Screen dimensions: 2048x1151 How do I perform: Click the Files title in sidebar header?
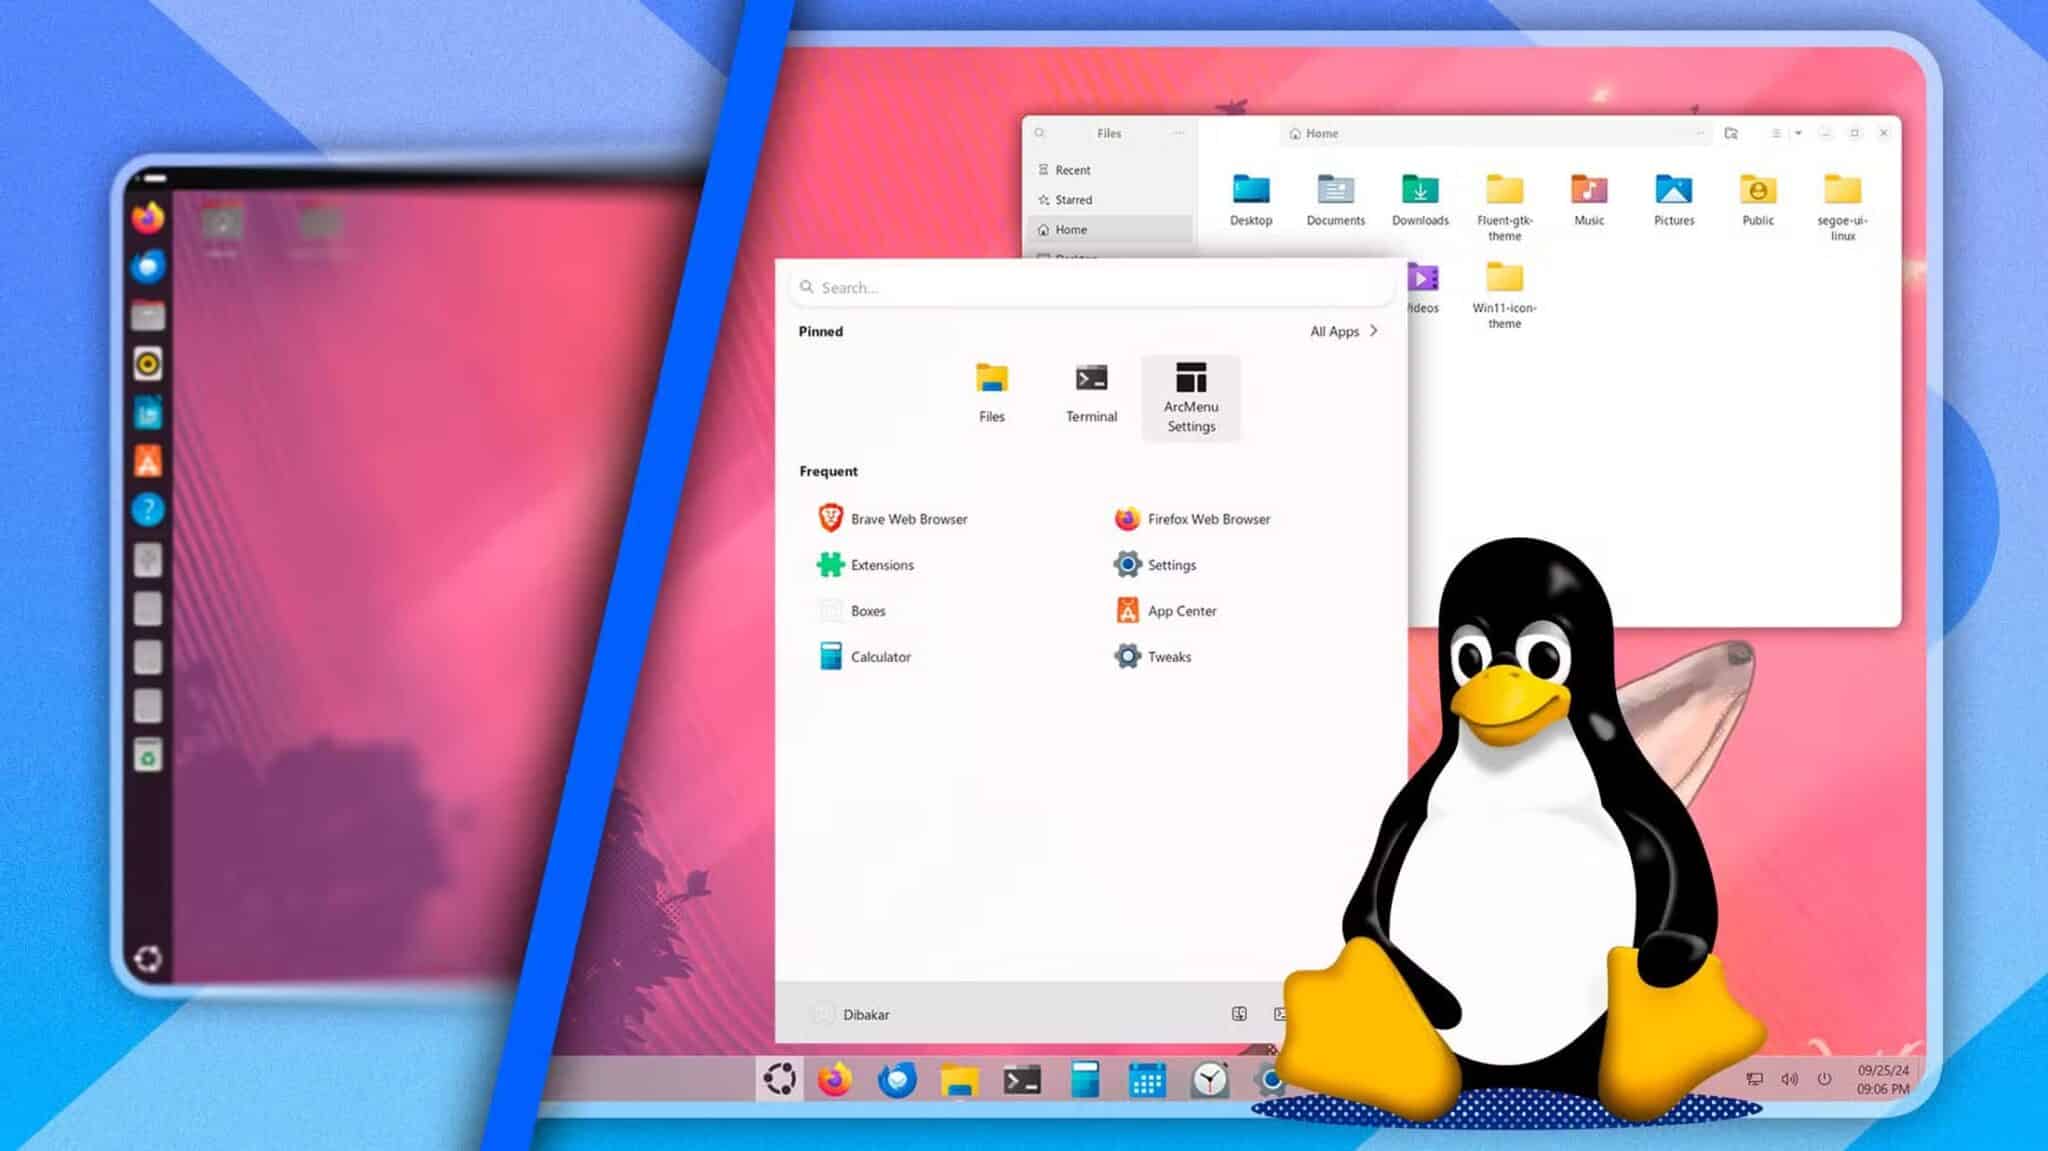1109,133
